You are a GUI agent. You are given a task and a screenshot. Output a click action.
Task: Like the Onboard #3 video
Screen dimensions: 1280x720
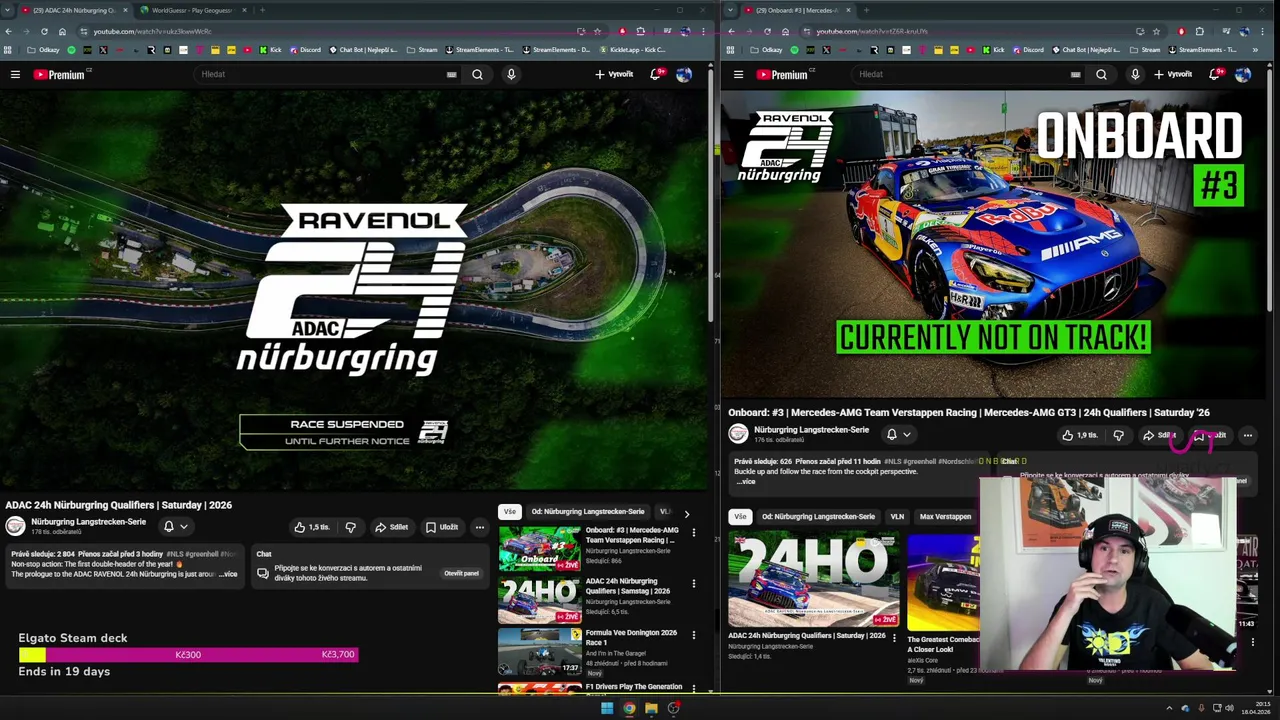coord(1080,435)
